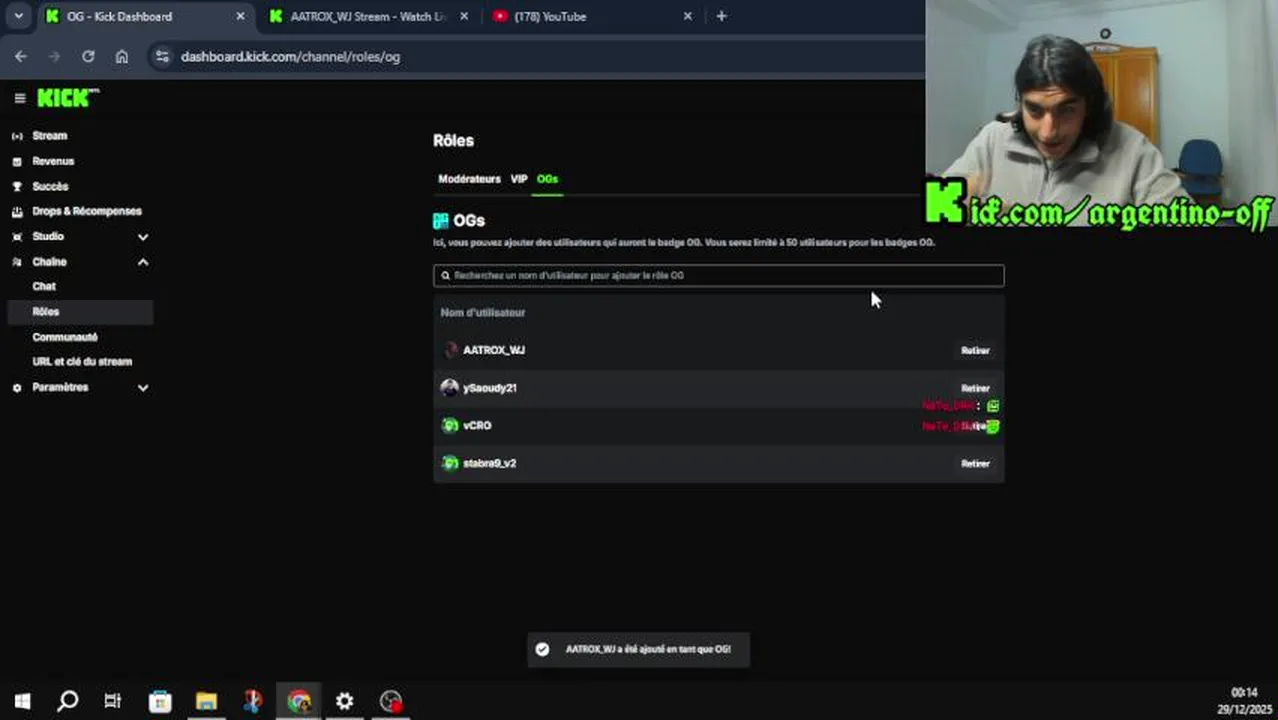The width and height of the screenshot is (1278, 720).
Task: Click vCRO green avatar icon
Action: tap(450, 426)
